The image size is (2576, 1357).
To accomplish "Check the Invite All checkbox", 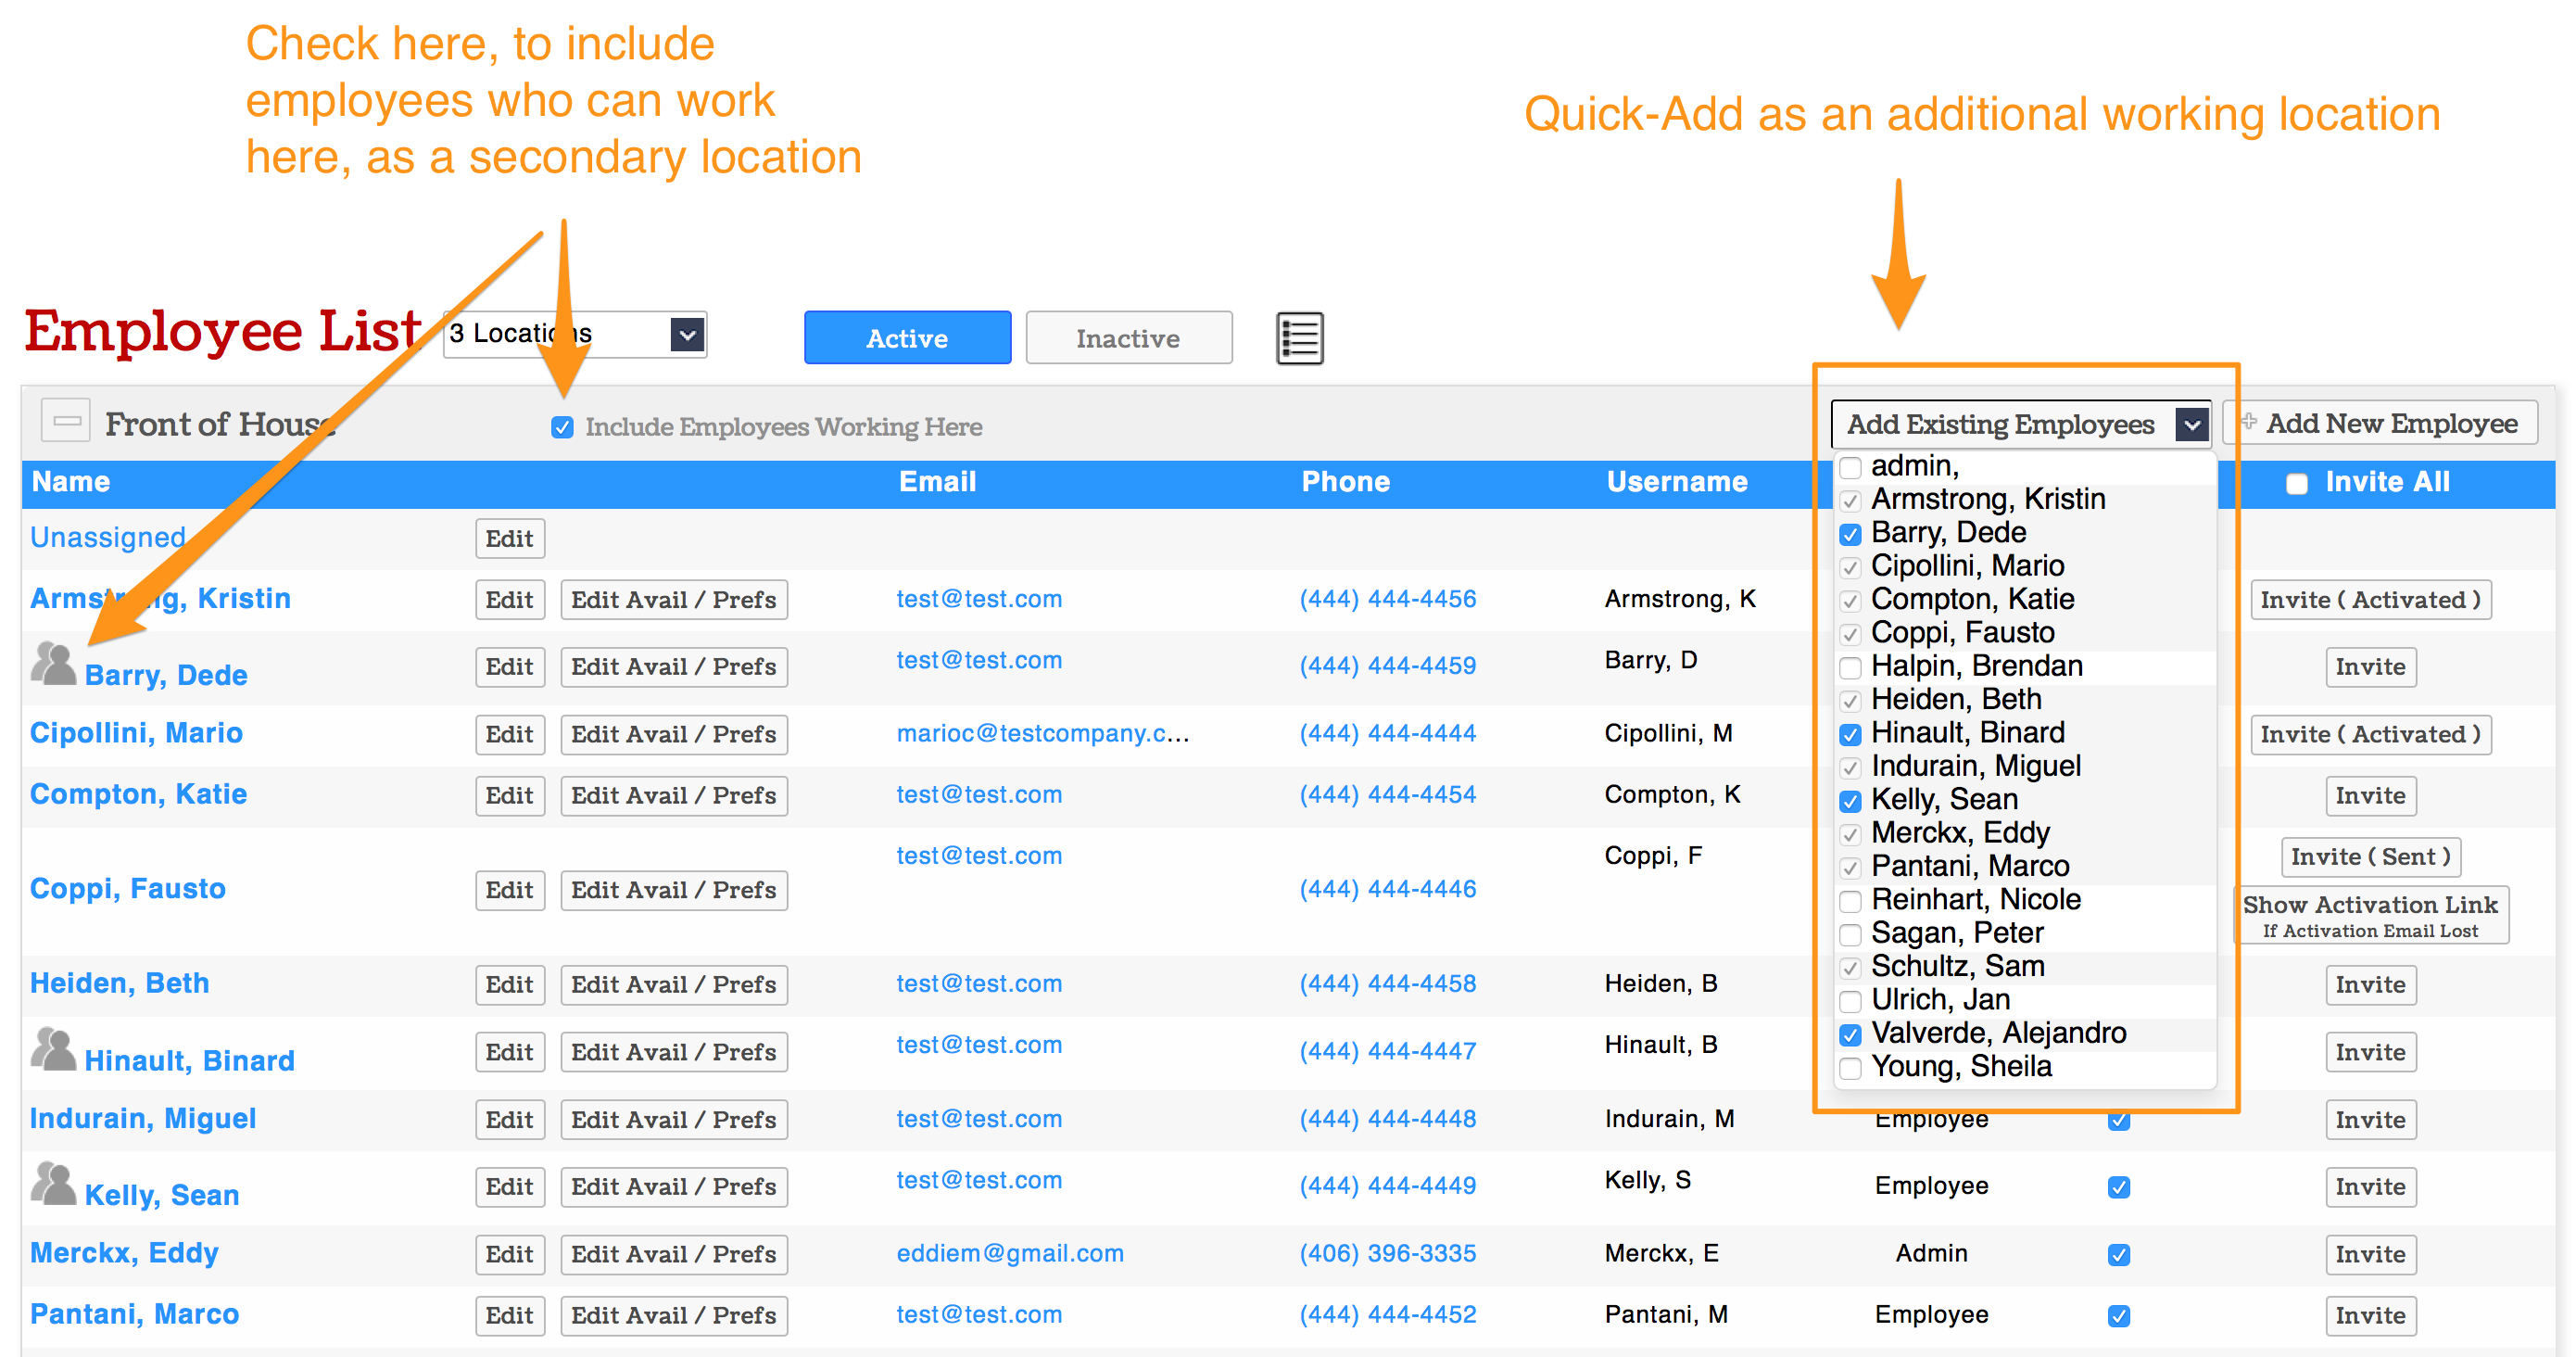I will (2296, 483).
